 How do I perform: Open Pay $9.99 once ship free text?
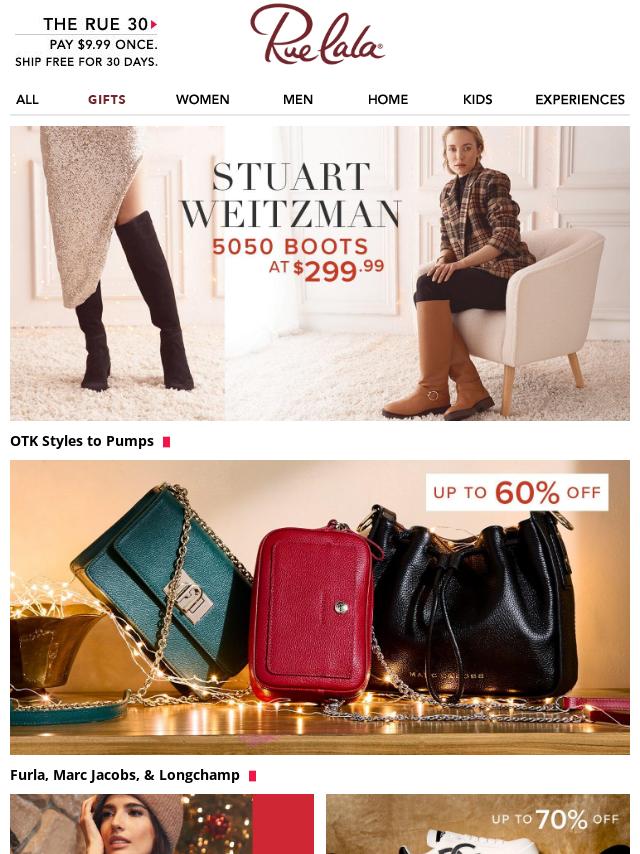pos(87,53)
